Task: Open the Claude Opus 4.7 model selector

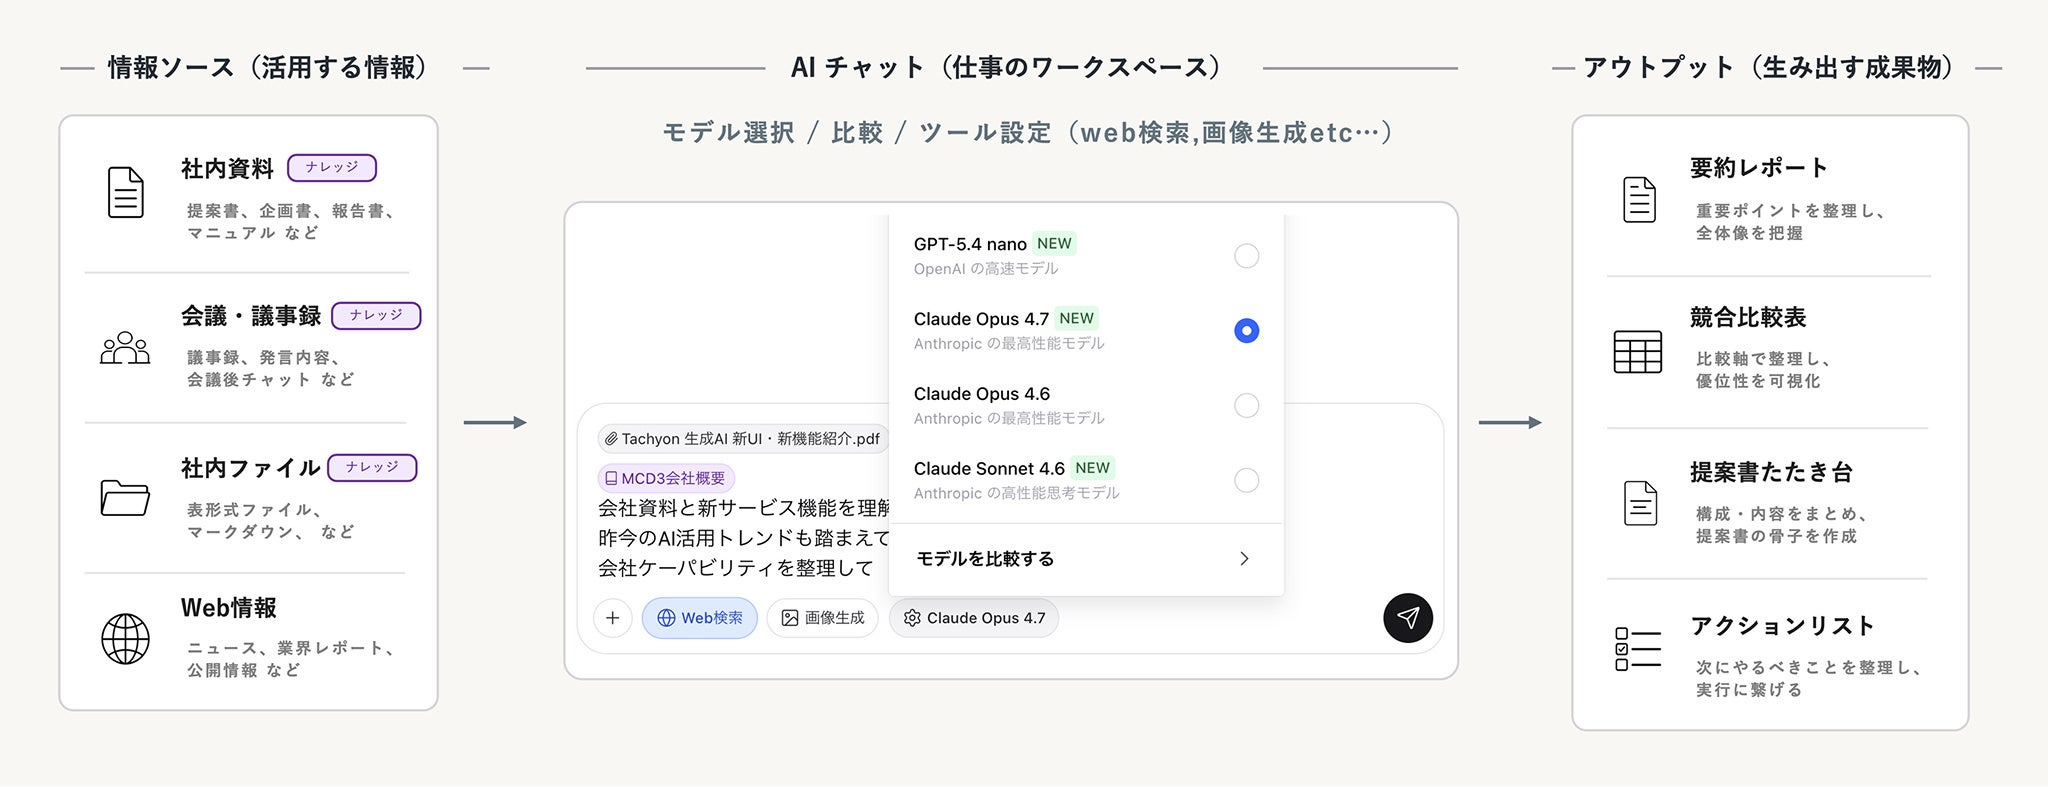Action: pyautogui.click(x=974, y=618)
